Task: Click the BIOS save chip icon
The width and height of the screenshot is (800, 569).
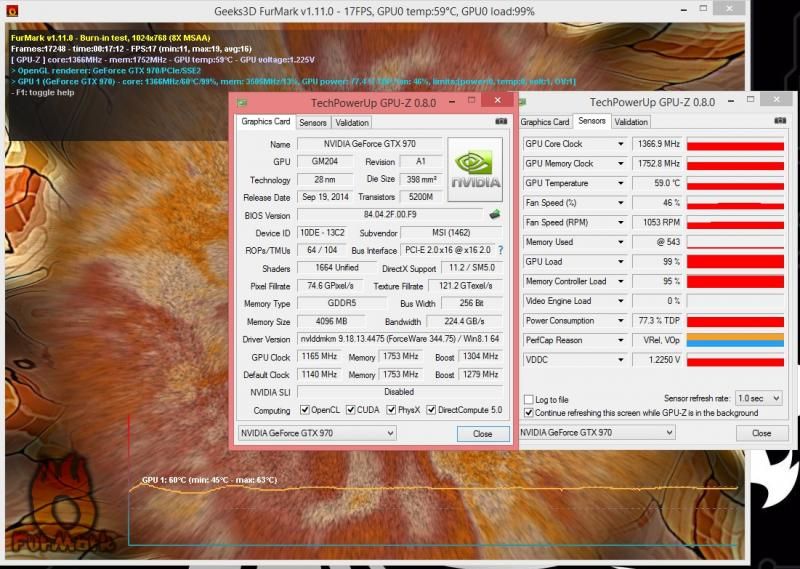Action: click(x=494, y=214)
